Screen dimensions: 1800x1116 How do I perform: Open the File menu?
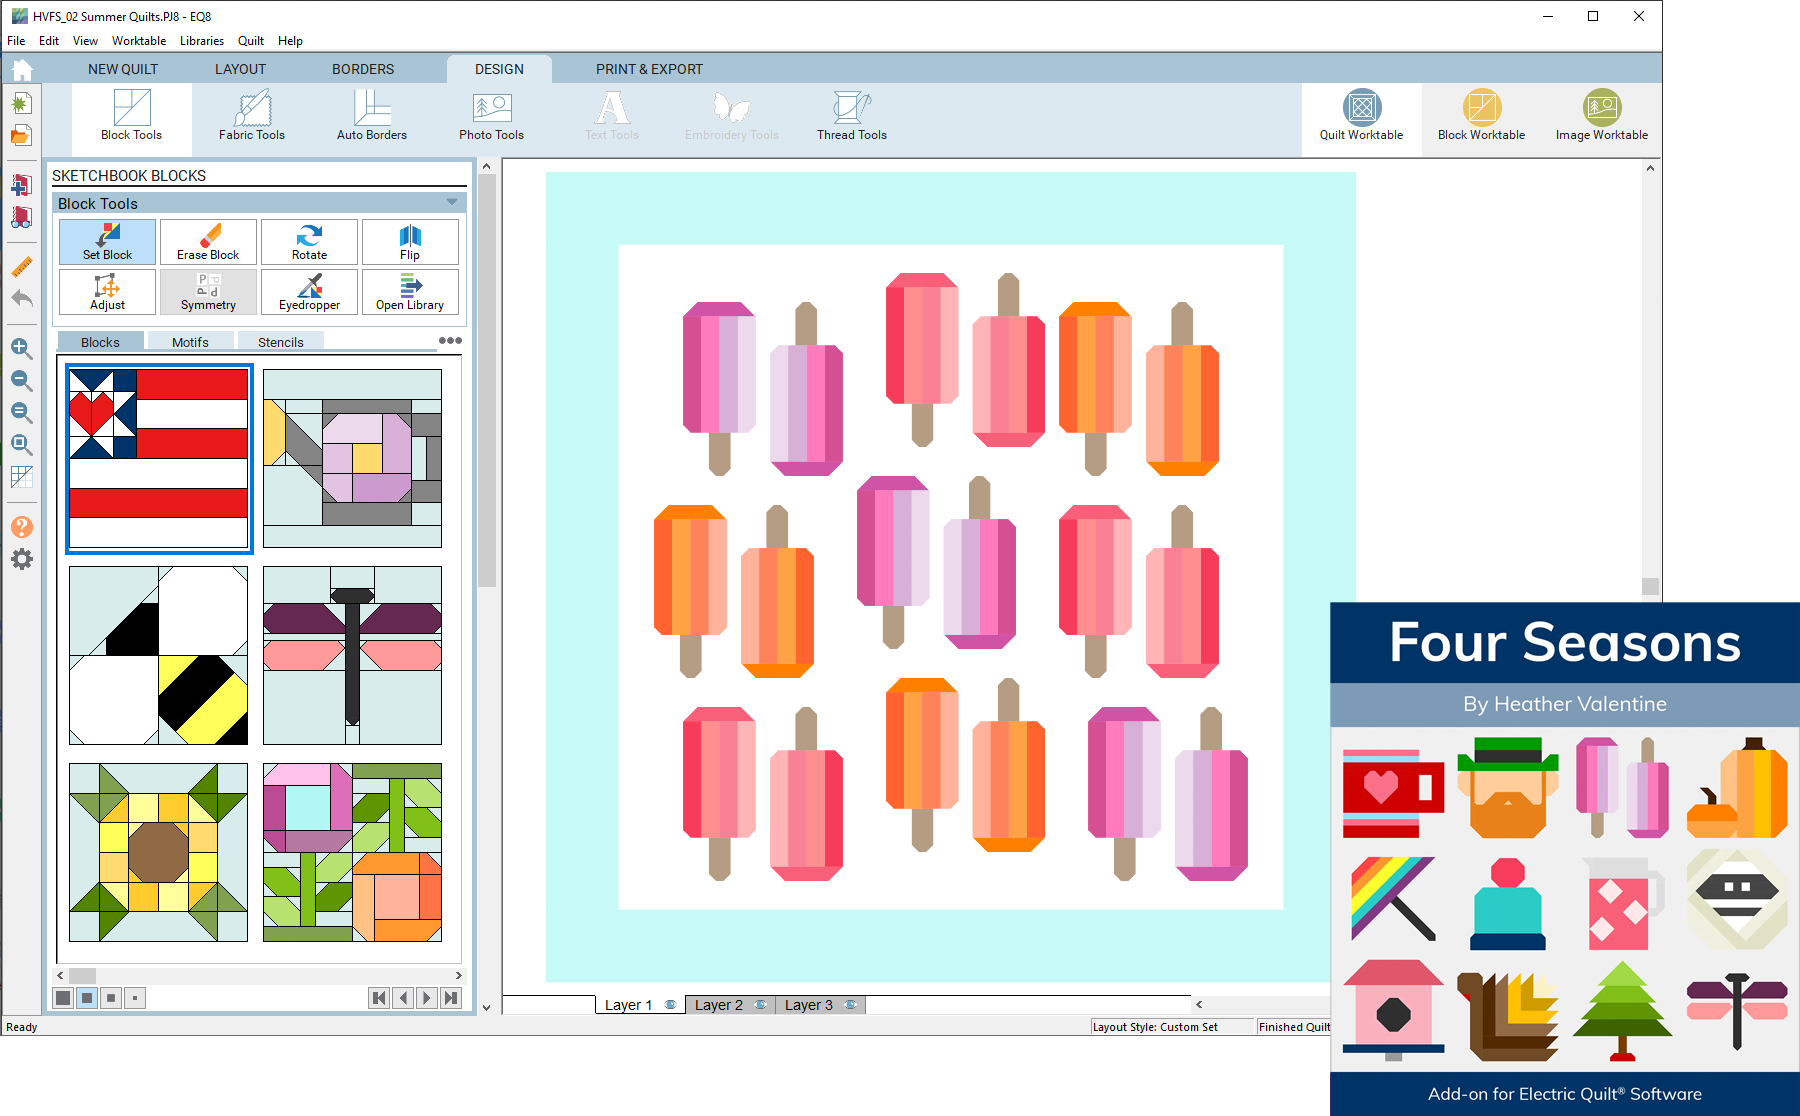click(16, 41)
